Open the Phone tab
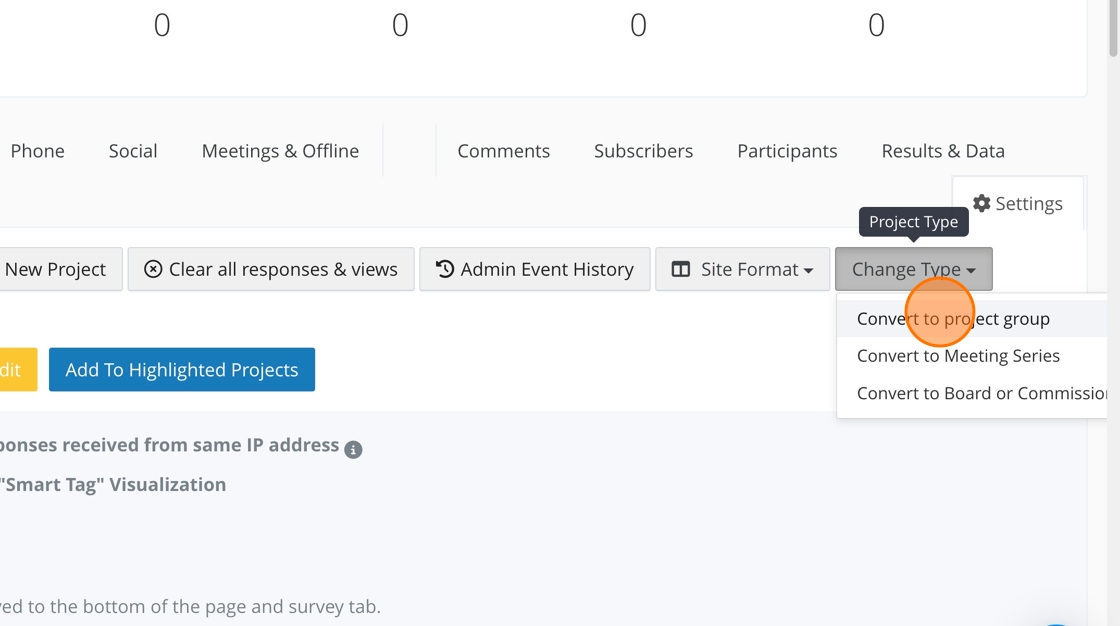Viewport: 1120px width, 626px height. [38, 151]
